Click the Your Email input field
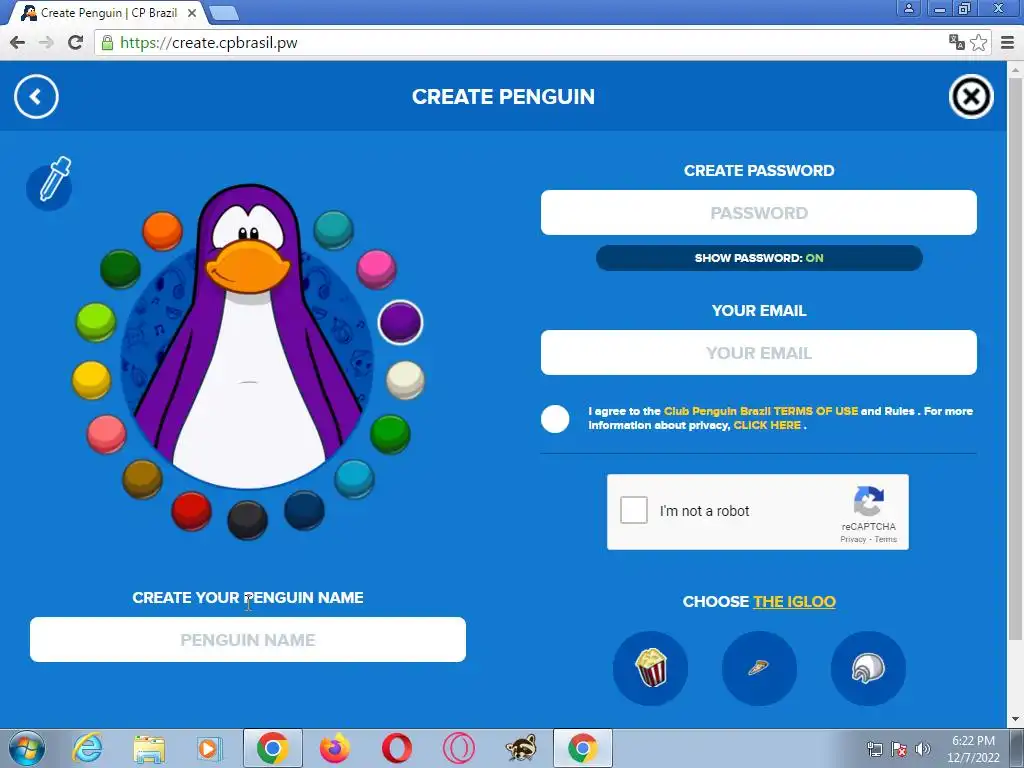The height and width of the screenshot is (768, 1024). pyautogui.click(x=759, y=353)
